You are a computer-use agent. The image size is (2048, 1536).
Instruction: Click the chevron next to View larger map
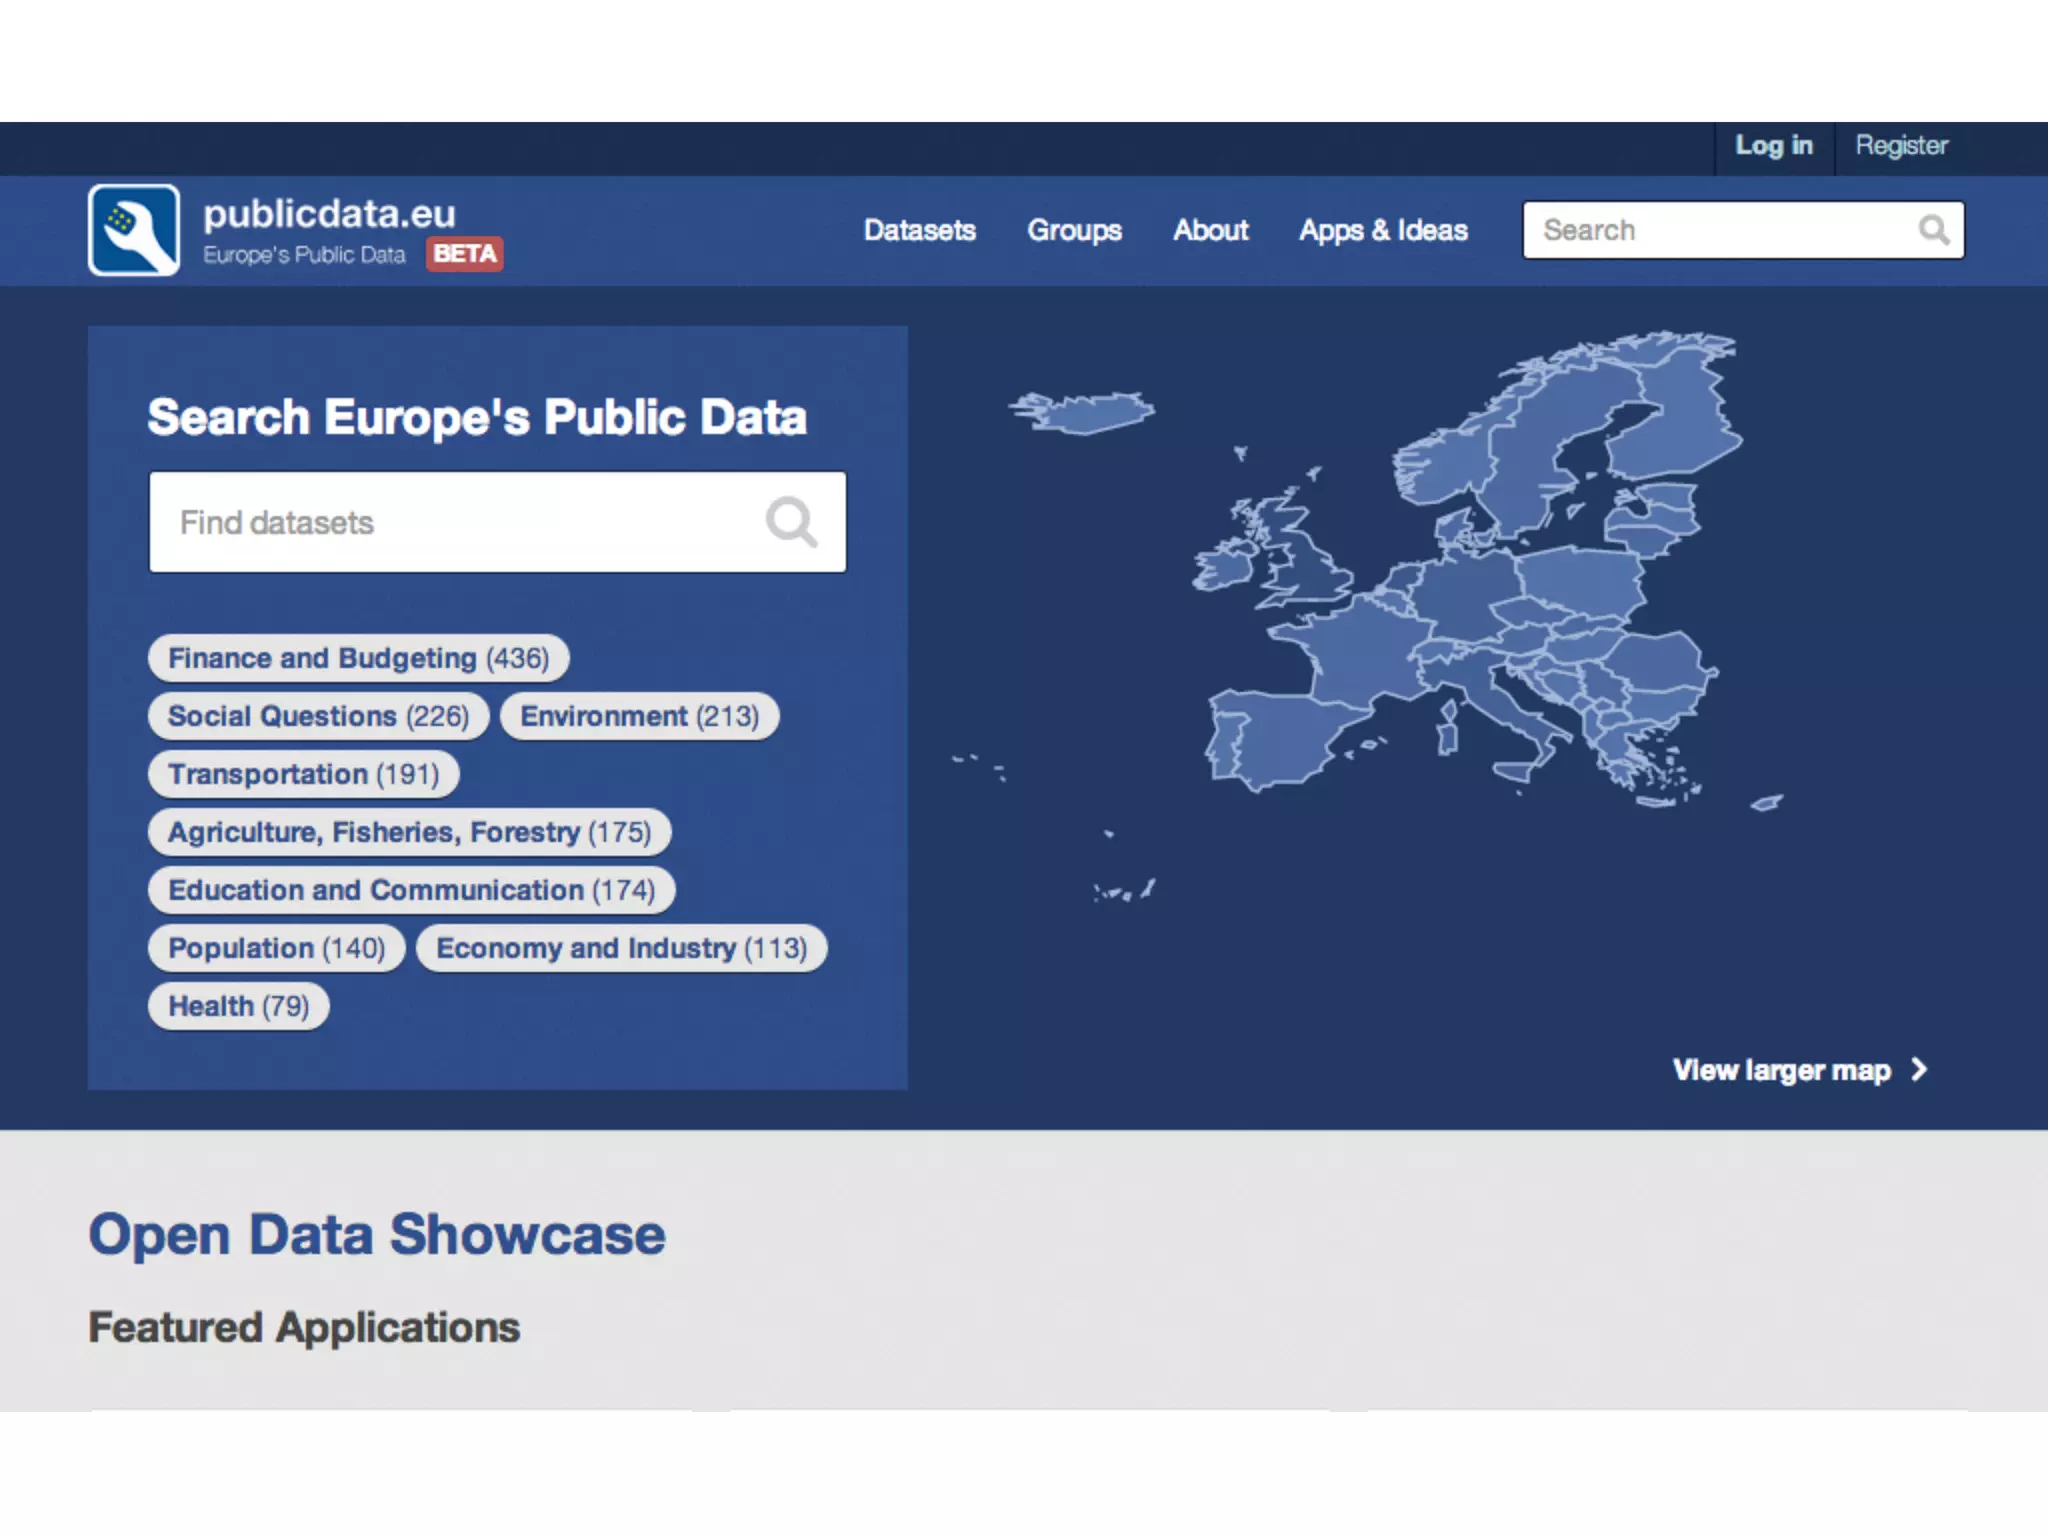tap(1919, 1069)
